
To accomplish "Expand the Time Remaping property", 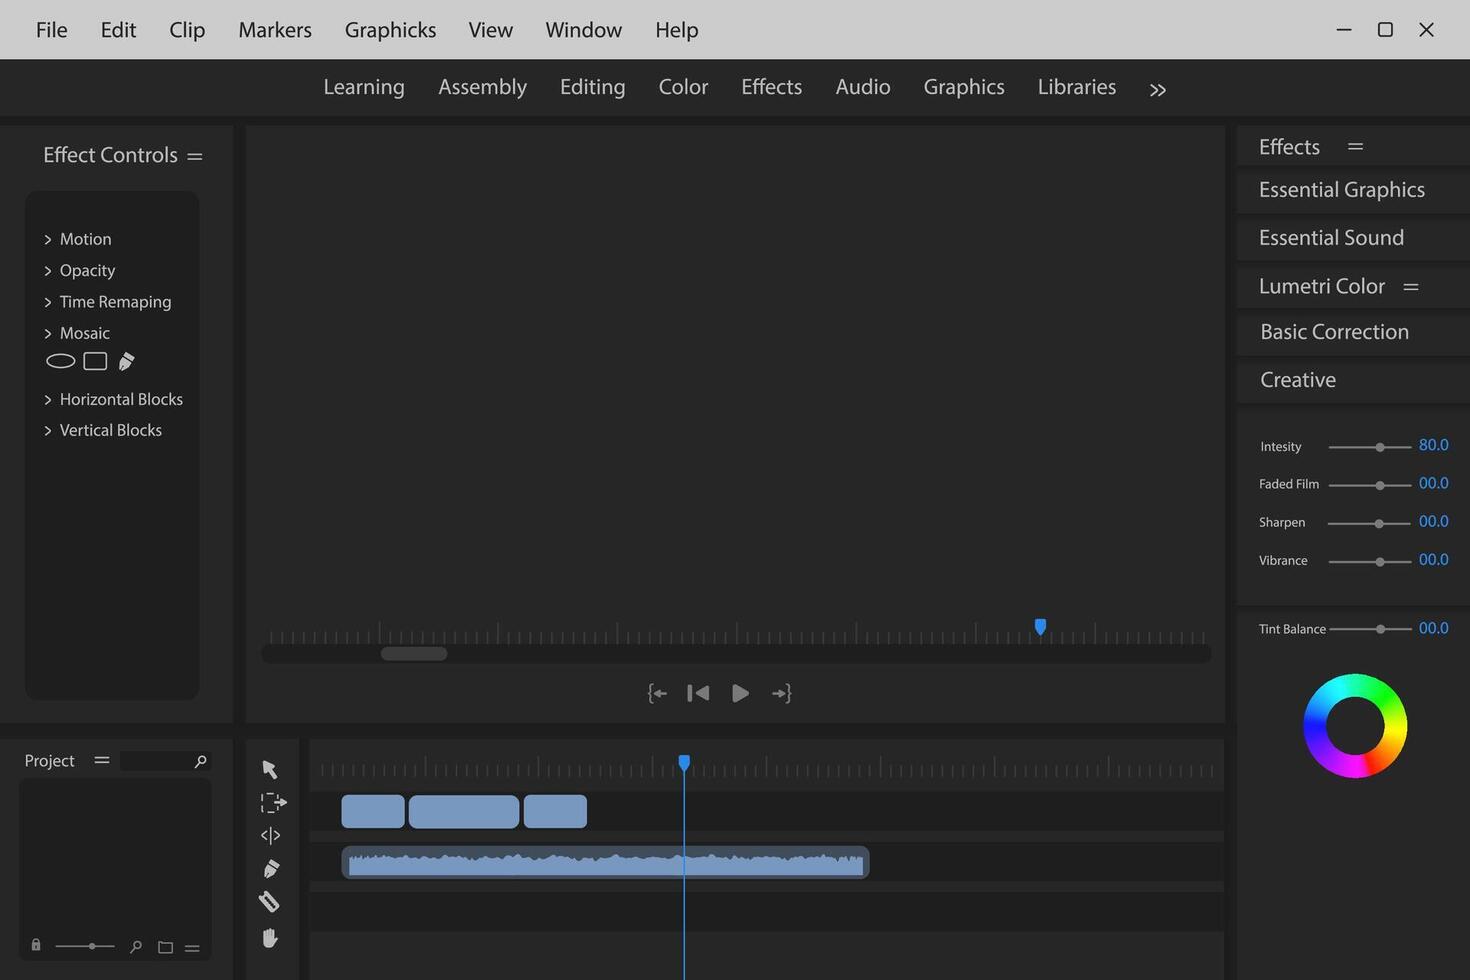I will click(x=47, y=302).
